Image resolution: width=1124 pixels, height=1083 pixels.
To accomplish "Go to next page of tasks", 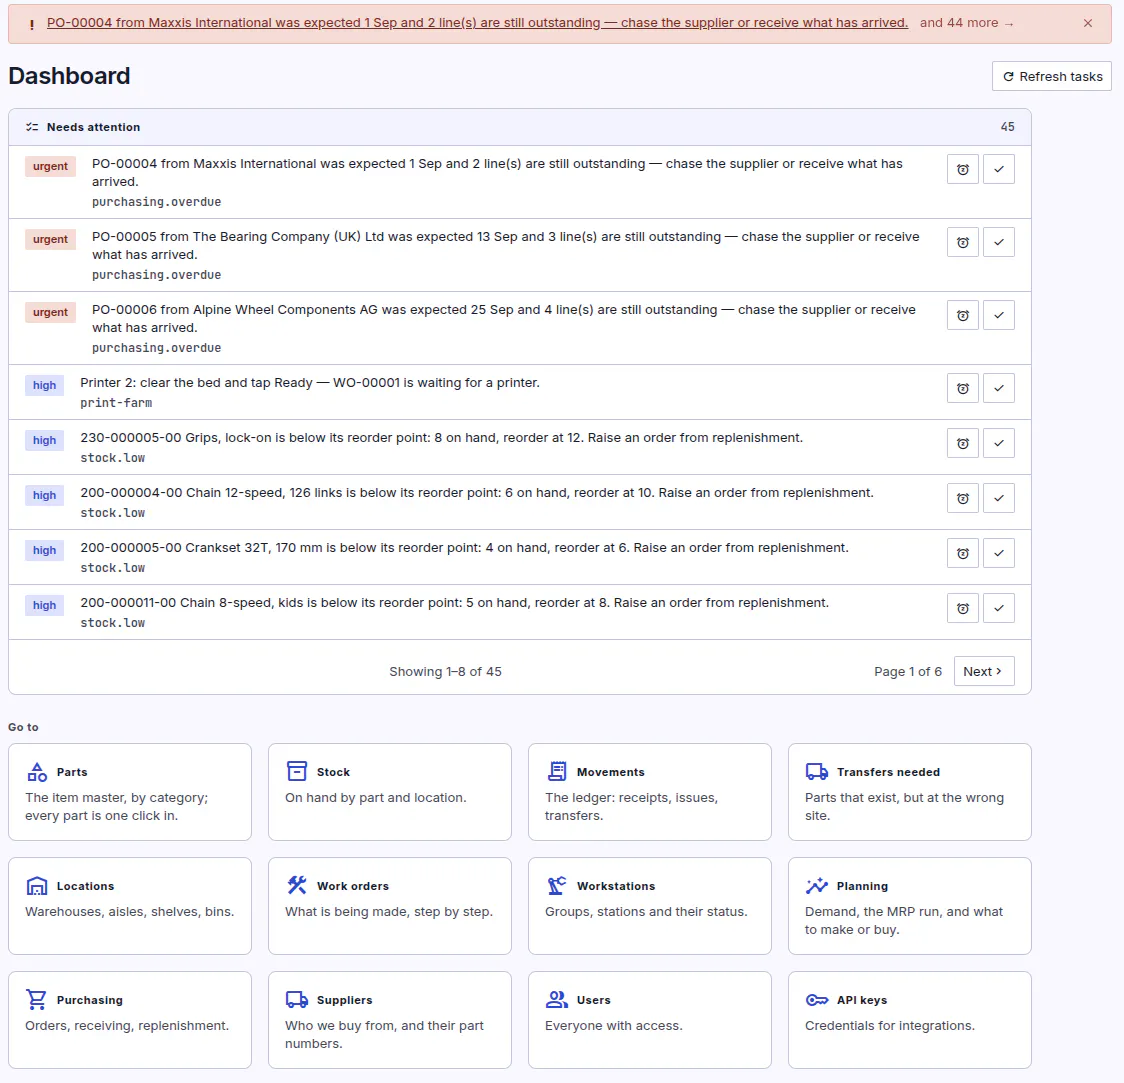I will (984, 672).
